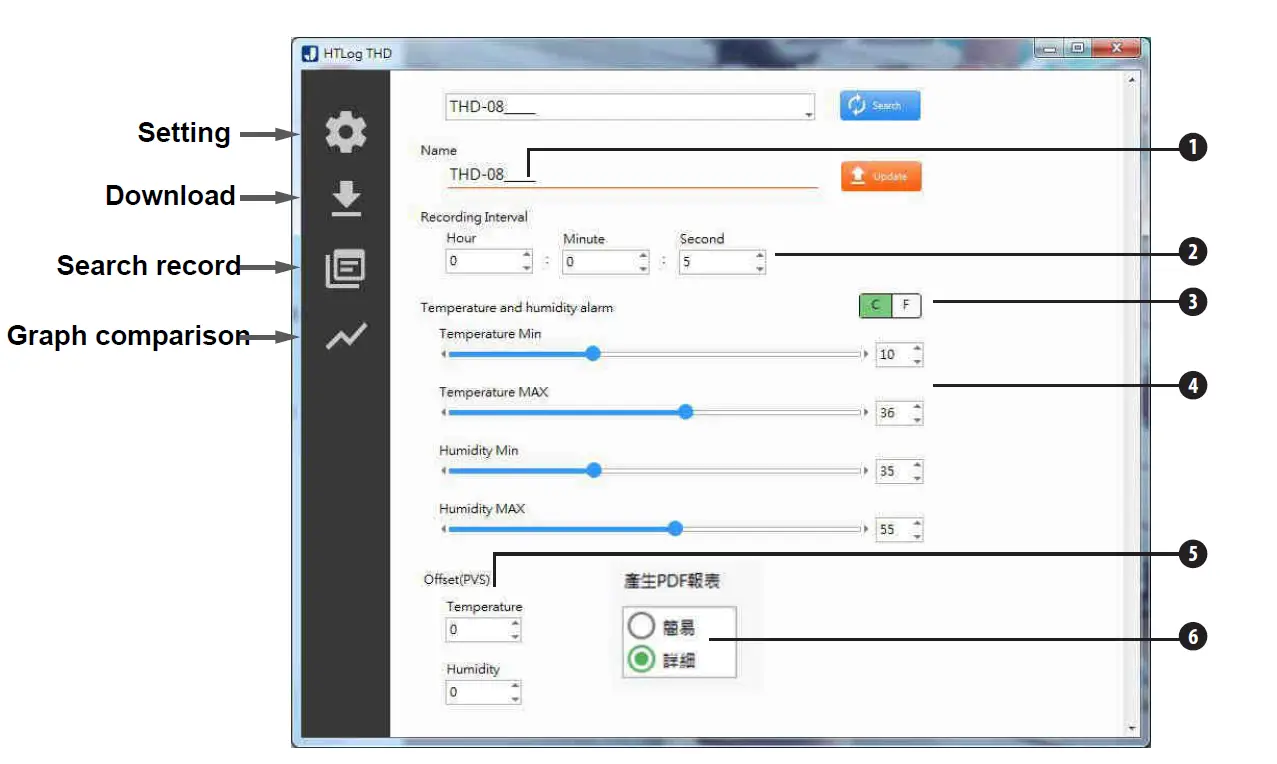Decrease Offset Humidity with down arrow
This screenshot has width=1277, height=764.
[x=516, y=698]
